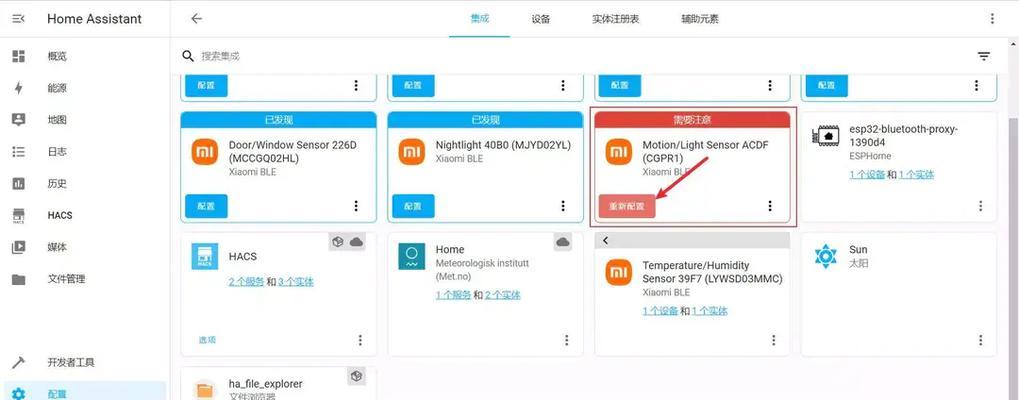The image size is (1019, 400).
Task: Open Temperature/Humidity Sensor card menu
Action: click(773, 340)
